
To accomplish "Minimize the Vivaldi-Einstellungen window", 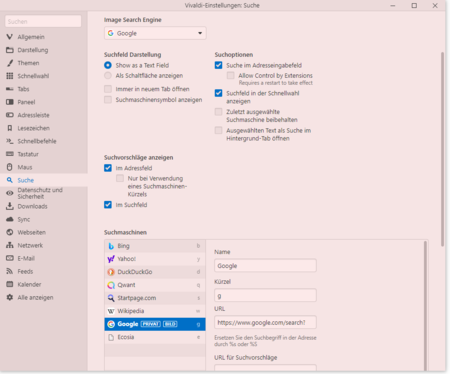I will coord(393,5).
